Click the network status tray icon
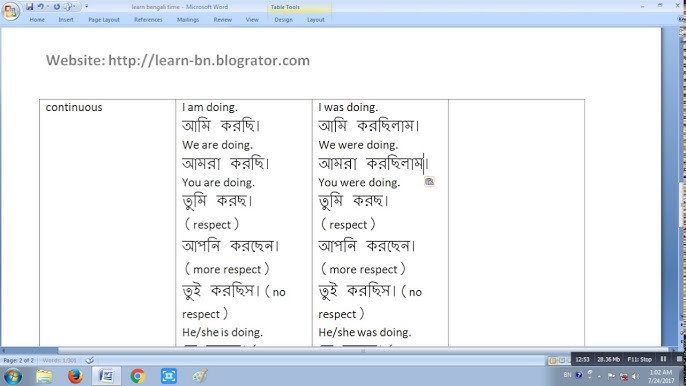Screen dimensions: 686x386 [x=623, y=376]
